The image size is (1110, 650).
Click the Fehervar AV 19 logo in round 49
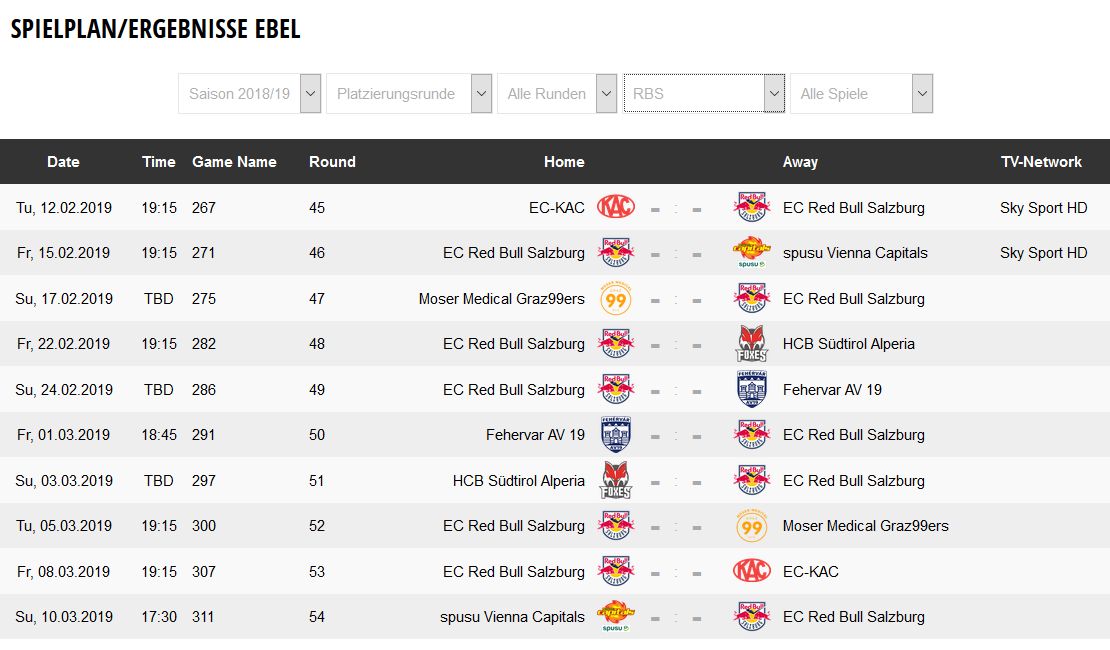click(x=752, y=389)
